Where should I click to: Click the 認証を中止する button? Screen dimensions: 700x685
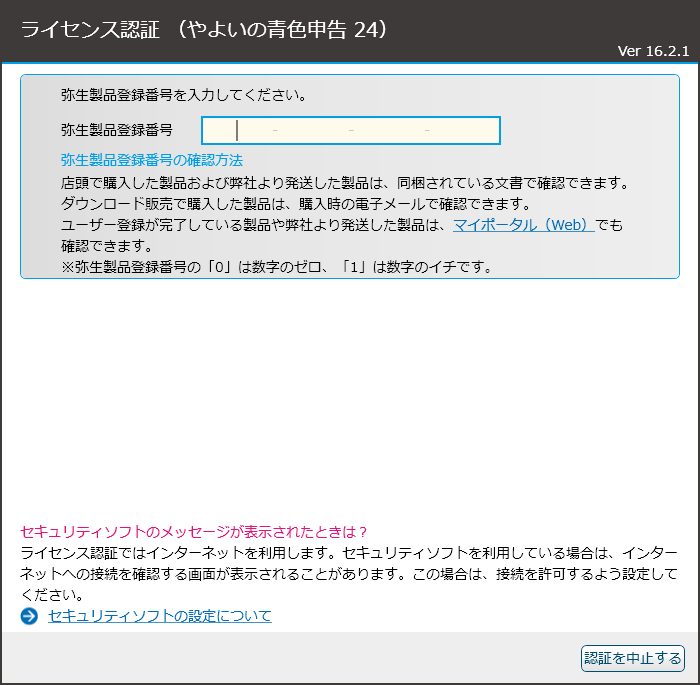coord(633,658)
